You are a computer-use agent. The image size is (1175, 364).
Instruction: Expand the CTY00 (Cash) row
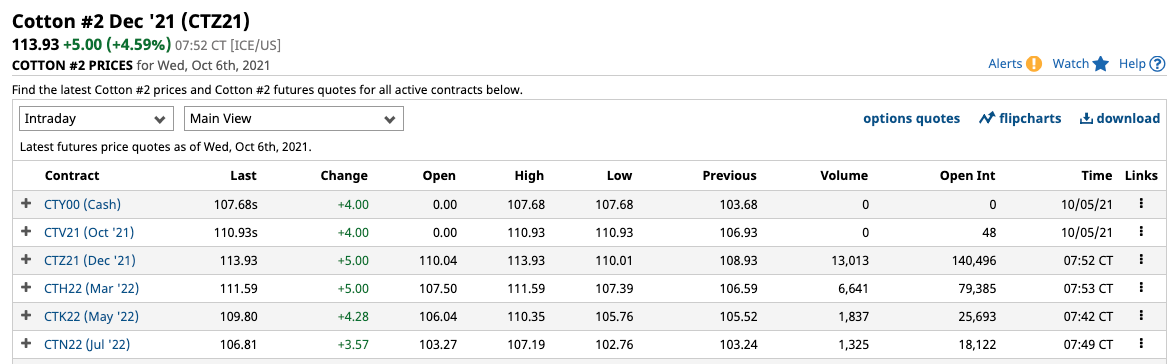pyautogui.click(x=26, y=204)
